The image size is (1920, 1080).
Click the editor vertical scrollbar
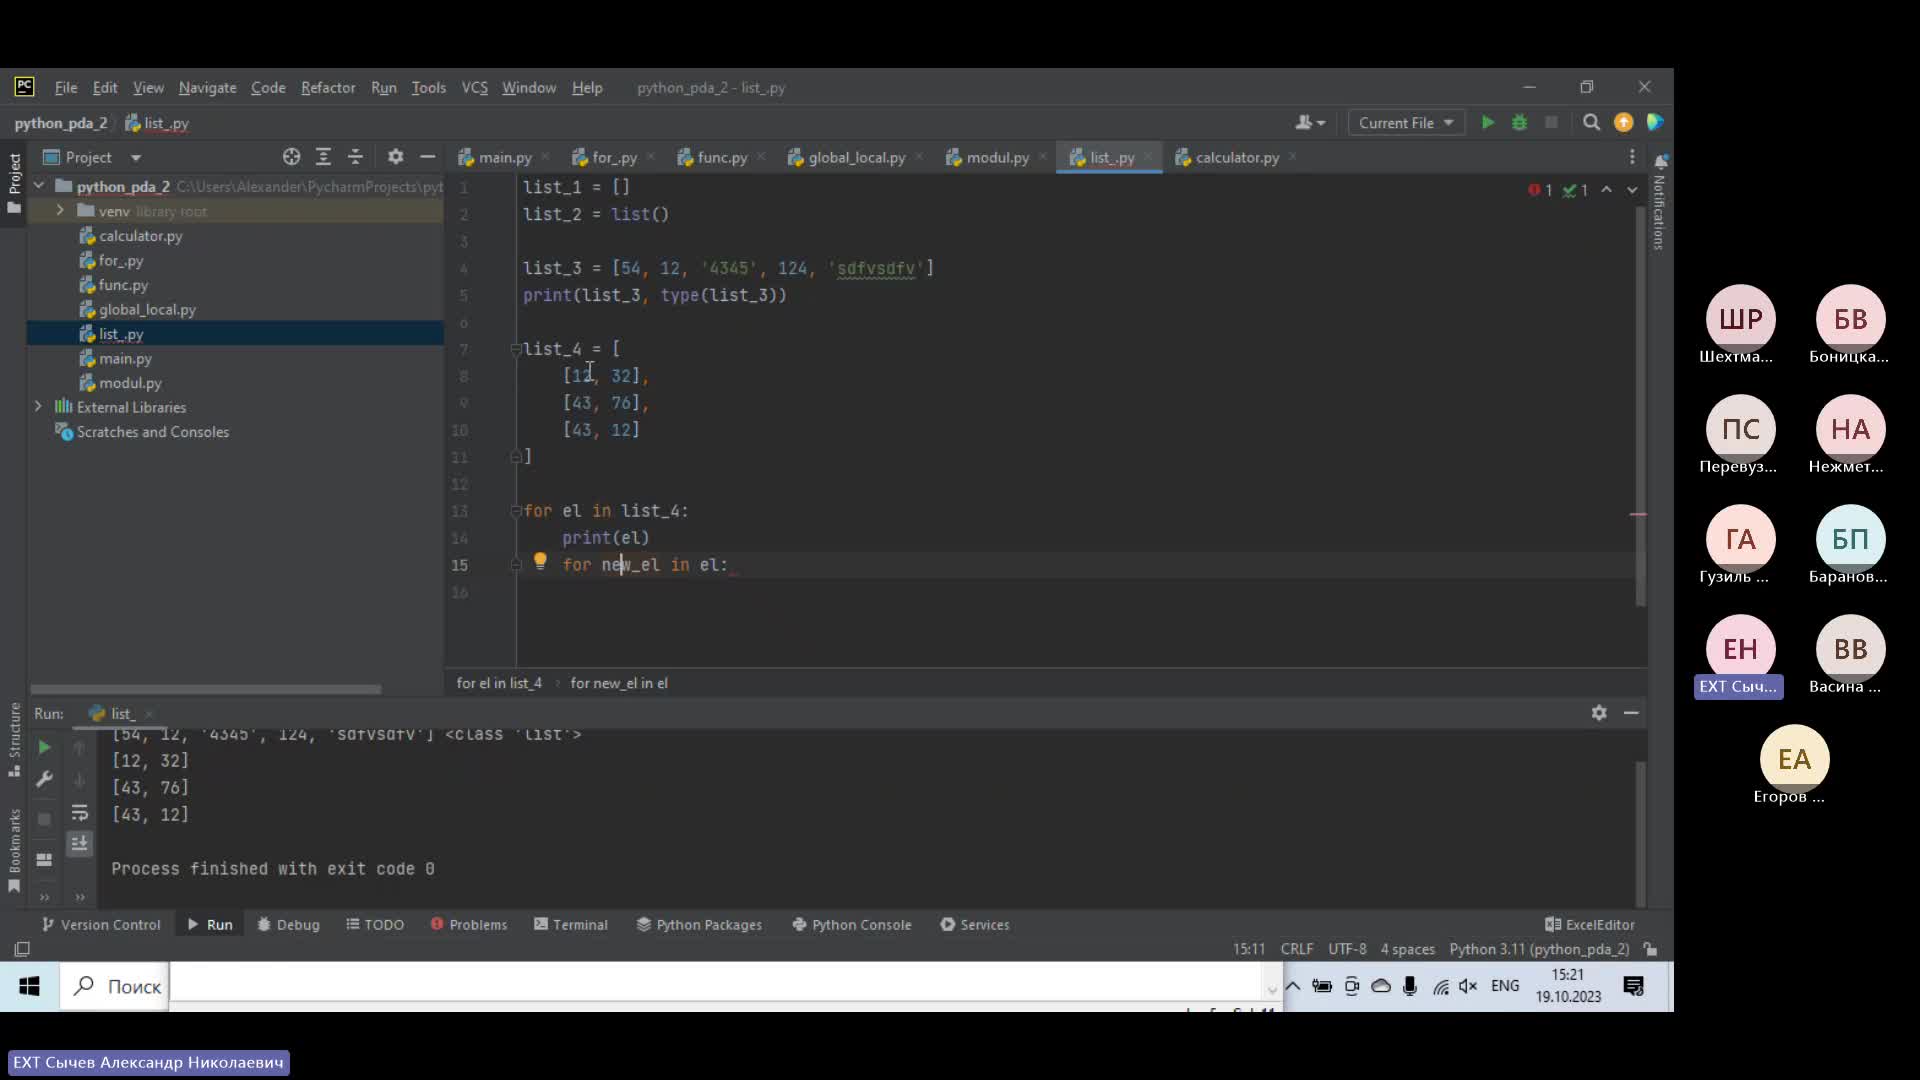click(x=1640, y=405)
